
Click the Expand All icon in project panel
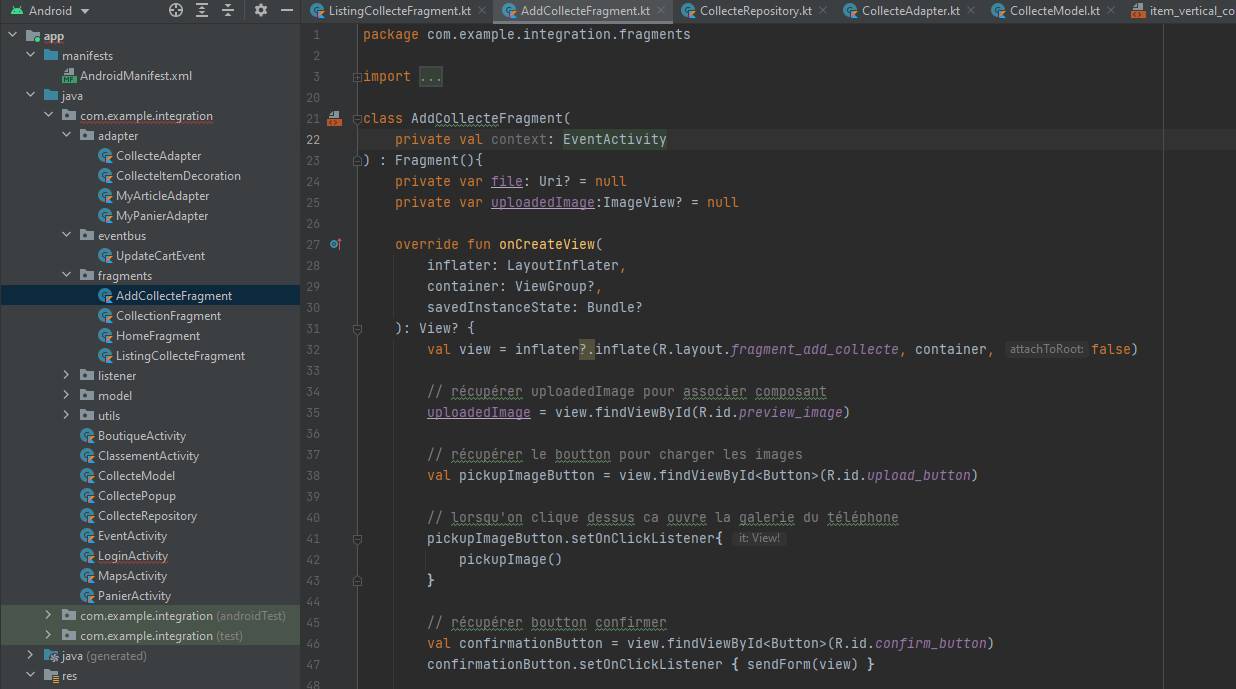point(202,10)
